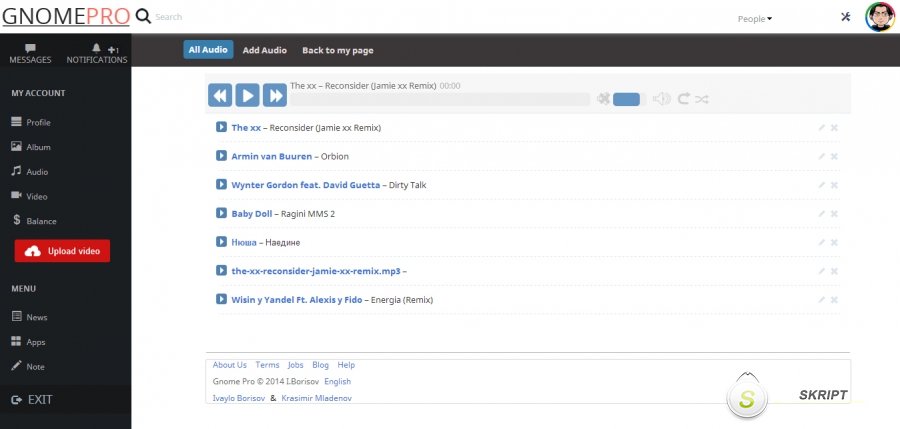Go to previous track in player

coord(220,95)
